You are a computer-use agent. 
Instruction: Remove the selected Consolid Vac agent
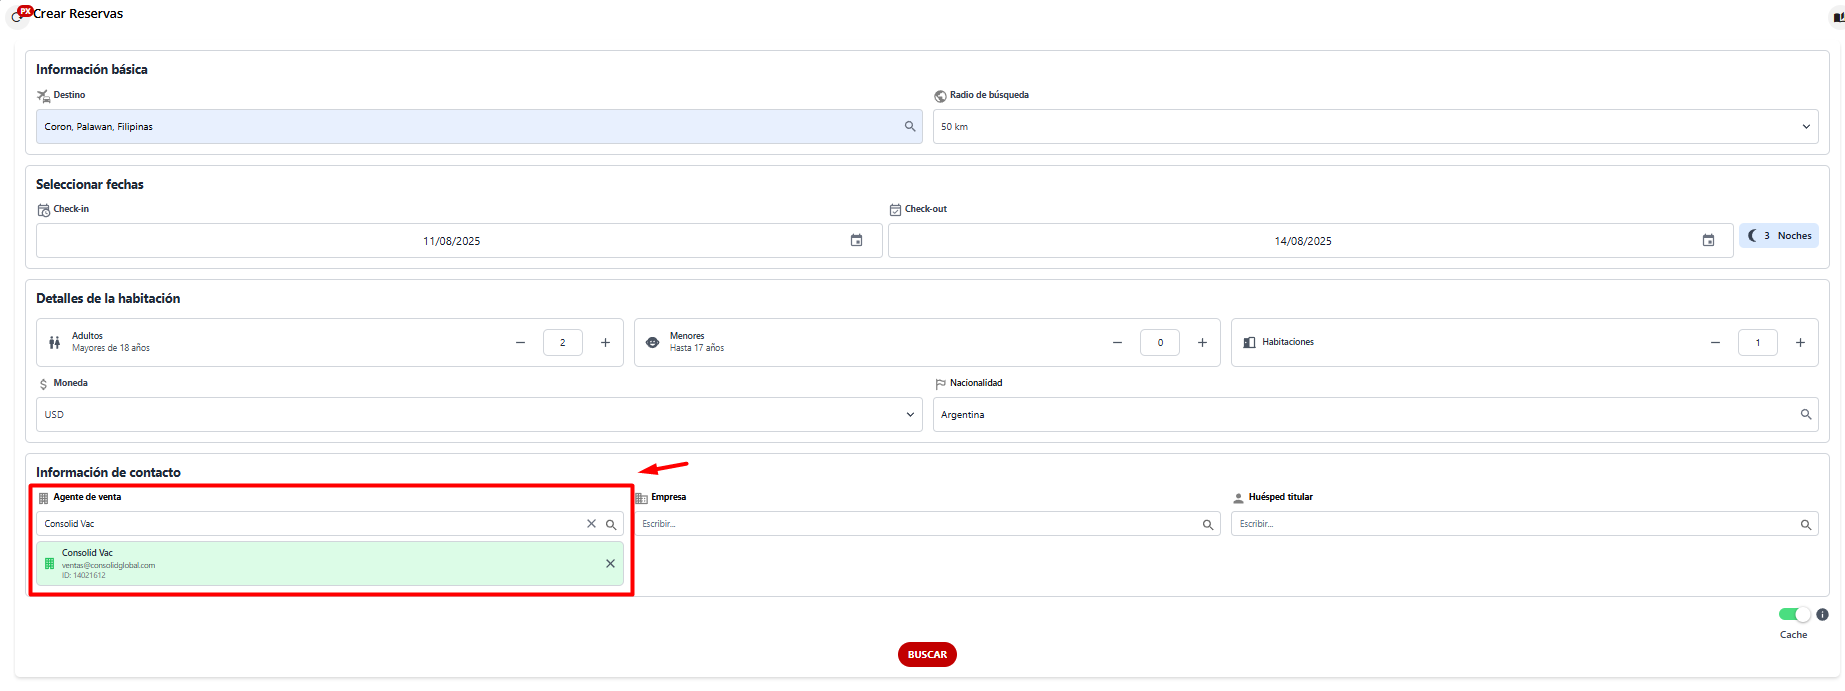(x=610, y=564)
